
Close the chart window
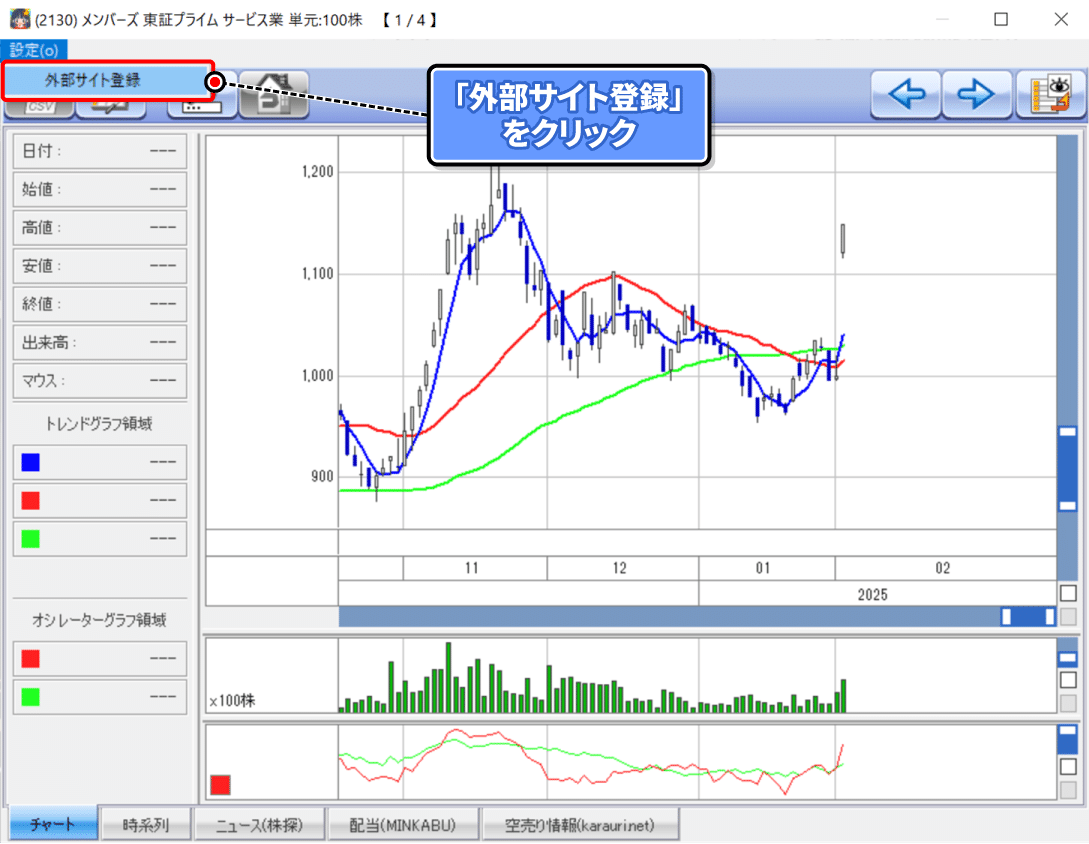click(1061, 19)
